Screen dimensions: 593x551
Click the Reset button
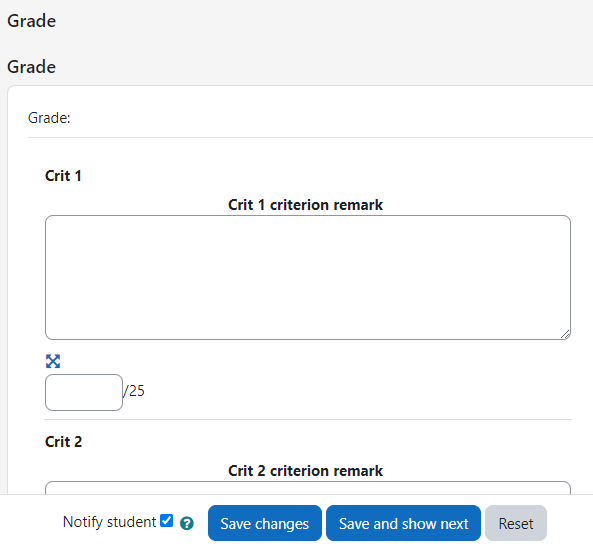516,523
